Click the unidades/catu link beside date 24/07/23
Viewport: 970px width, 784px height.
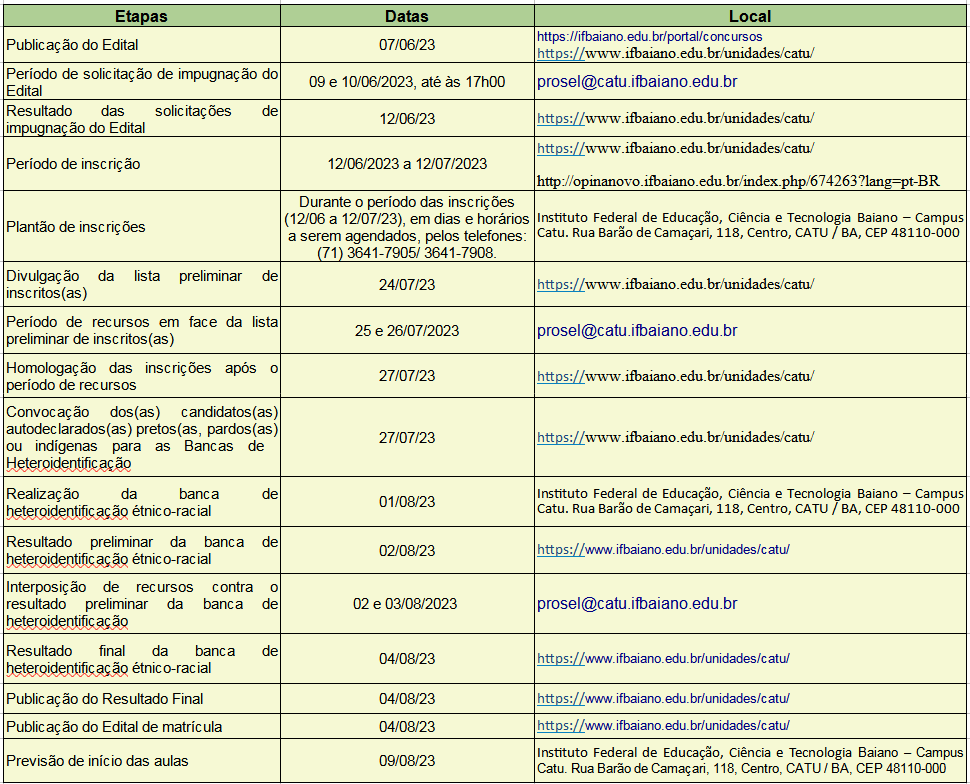tap(675, 284)
